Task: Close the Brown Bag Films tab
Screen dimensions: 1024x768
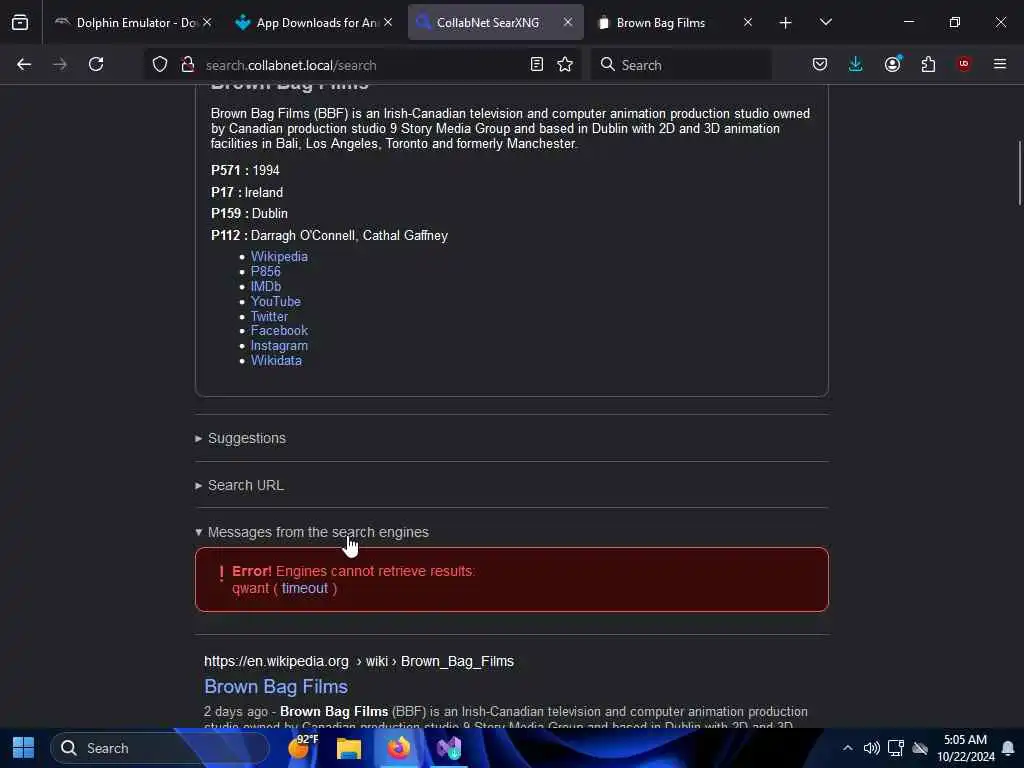Action: 748,22
